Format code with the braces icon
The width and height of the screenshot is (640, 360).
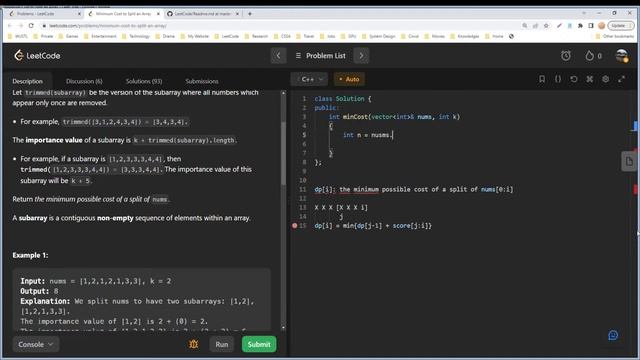click(558, 79)
